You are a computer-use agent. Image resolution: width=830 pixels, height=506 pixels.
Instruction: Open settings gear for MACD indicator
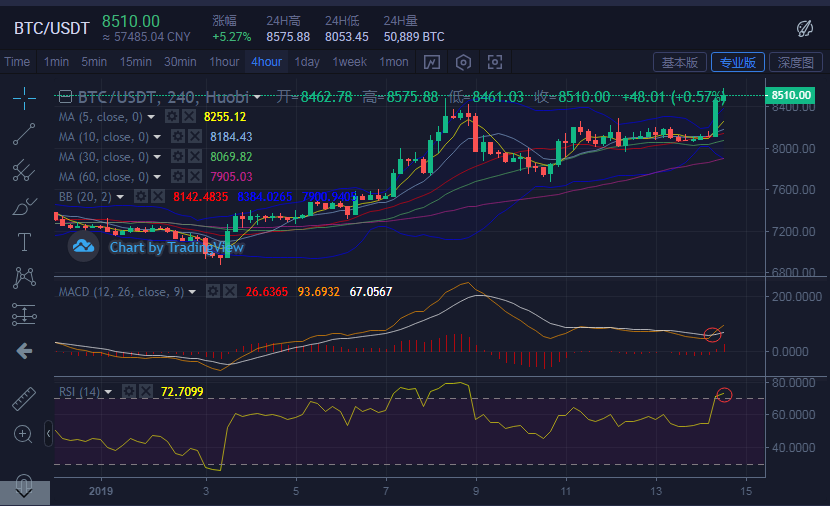click(213, 291)
